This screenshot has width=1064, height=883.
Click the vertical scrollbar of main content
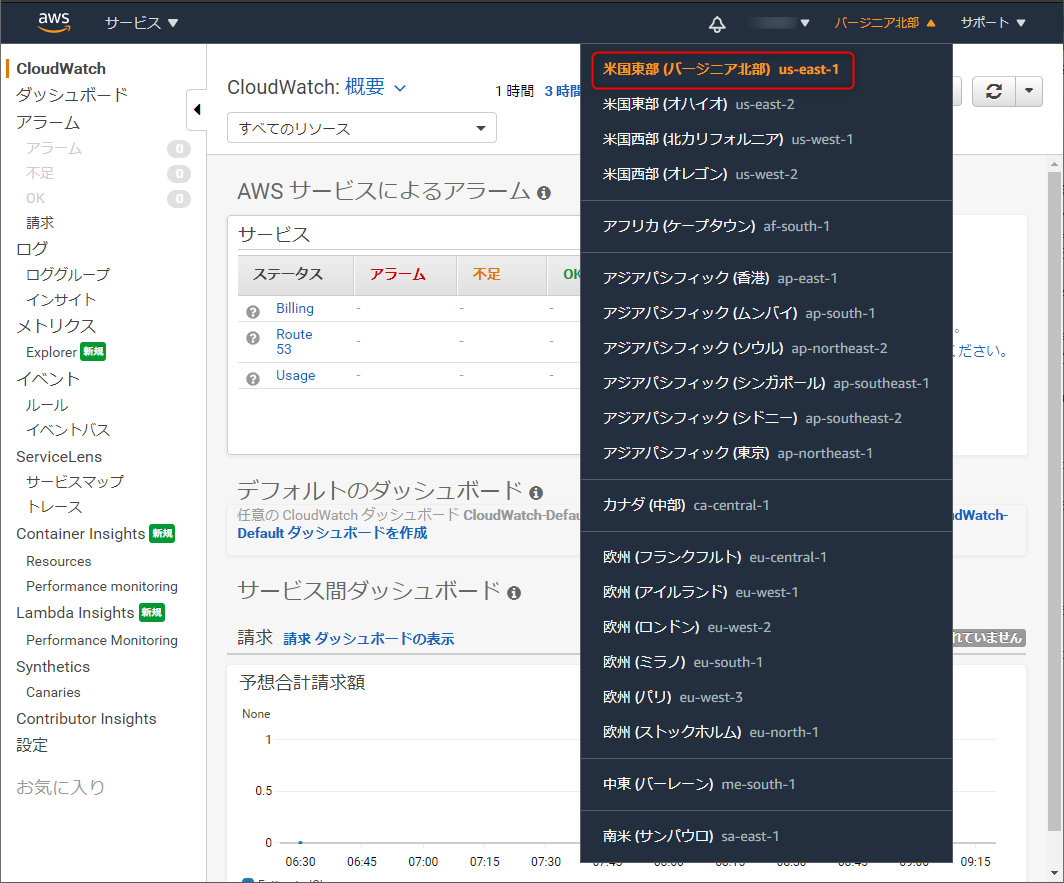tap(1053, 502)
